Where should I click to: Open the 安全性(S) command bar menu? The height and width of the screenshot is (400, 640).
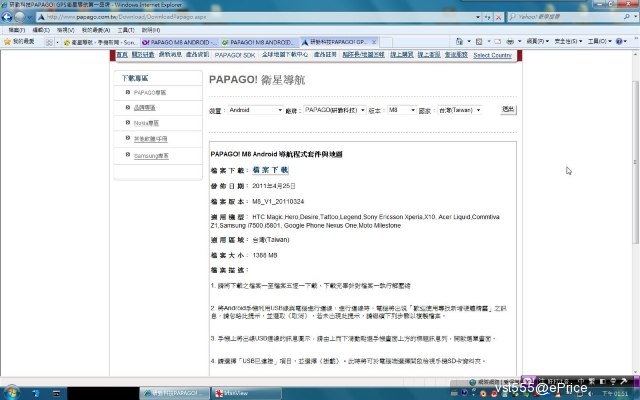tap(568, 41)
